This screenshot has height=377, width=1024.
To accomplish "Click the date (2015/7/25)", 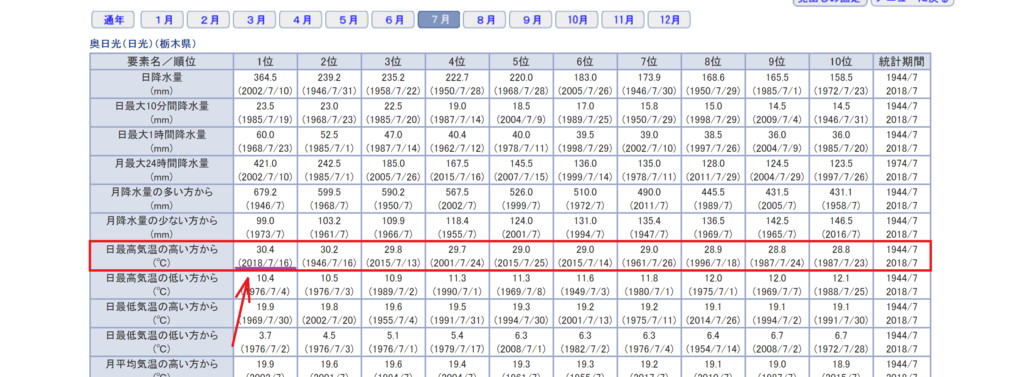I will (x=521, y=263).
